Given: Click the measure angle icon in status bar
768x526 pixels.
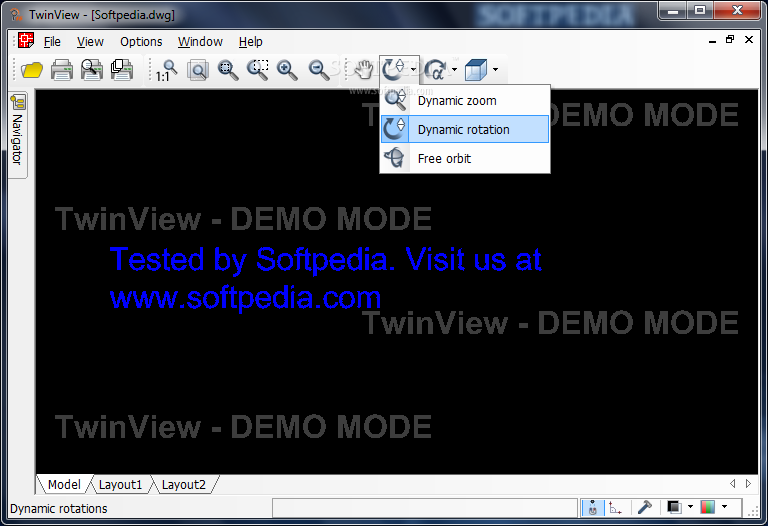Looking at the screenshot, I should click(615, 508).
